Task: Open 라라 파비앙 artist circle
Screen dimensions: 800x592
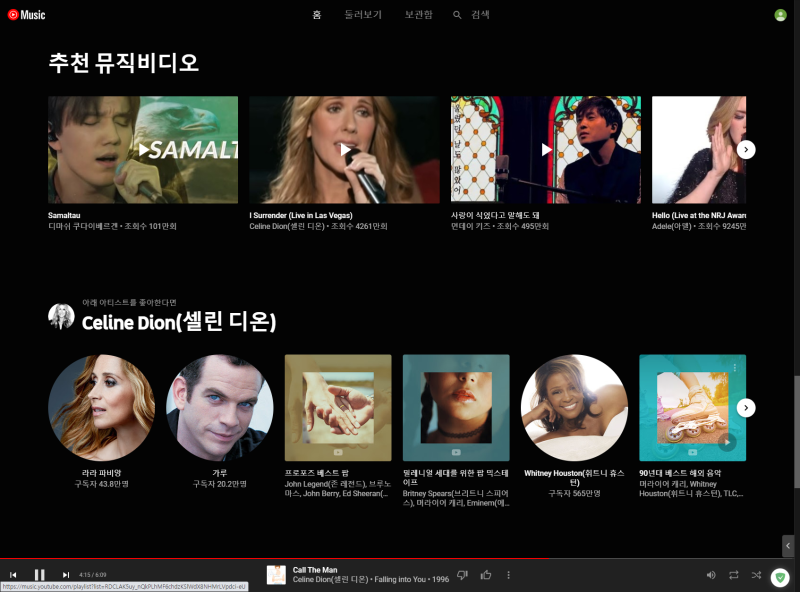Action: click(102, 408)
